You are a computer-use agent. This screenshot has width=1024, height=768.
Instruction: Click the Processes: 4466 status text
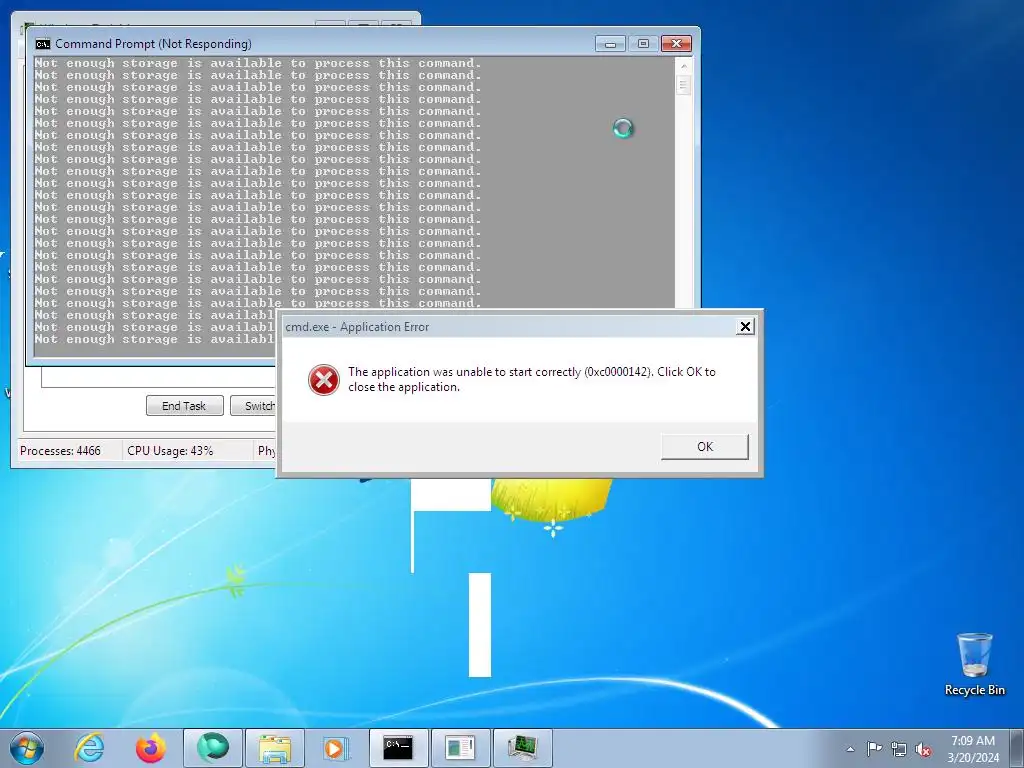60,451
